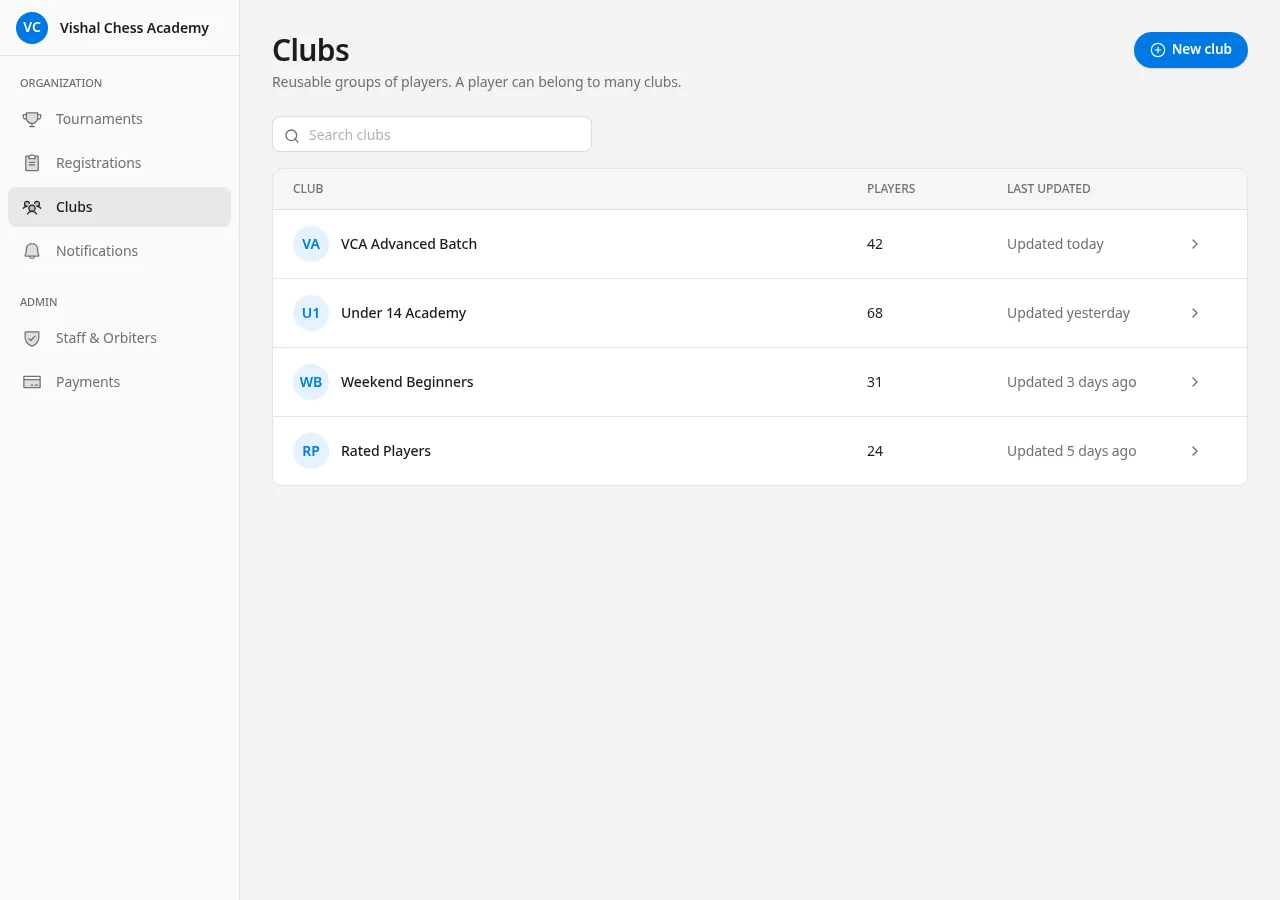The image size is (1280, 900).
Task: Go to Registrations in the sidebar
Action: [x=119, y=163]
